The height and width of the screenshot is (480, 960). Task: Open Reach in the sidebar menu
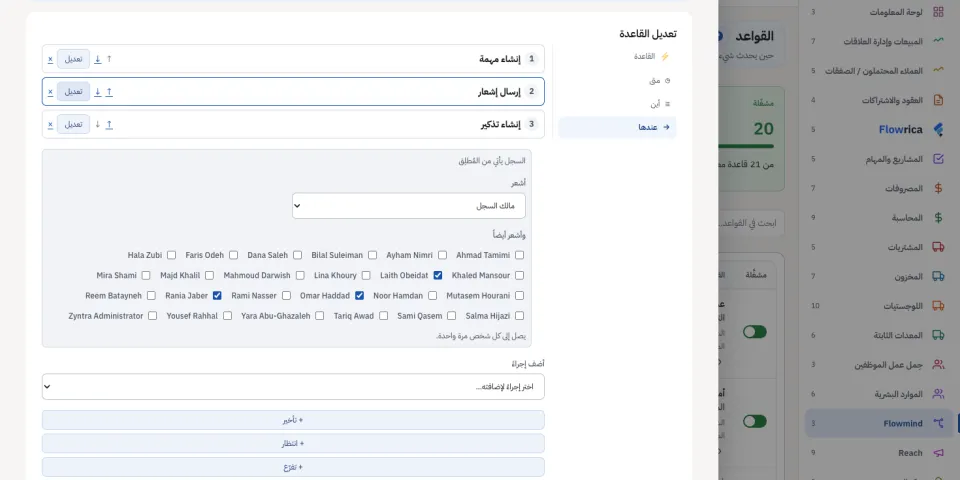tap(880, 452)
